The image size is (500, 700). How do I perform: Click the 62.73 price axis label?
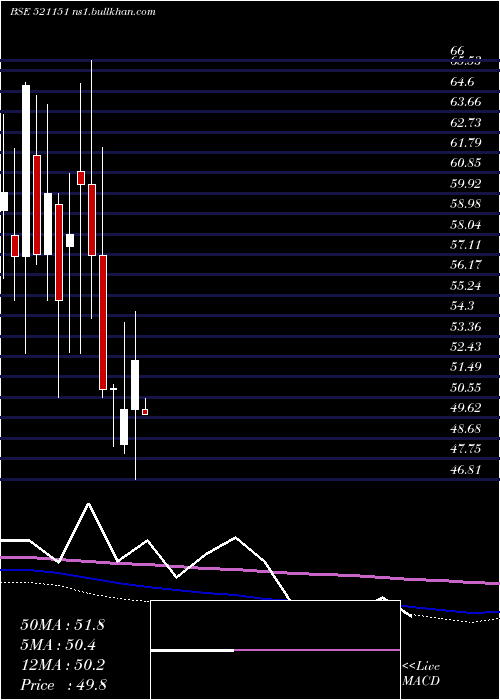pyautogui.click(x=466, y=123)
